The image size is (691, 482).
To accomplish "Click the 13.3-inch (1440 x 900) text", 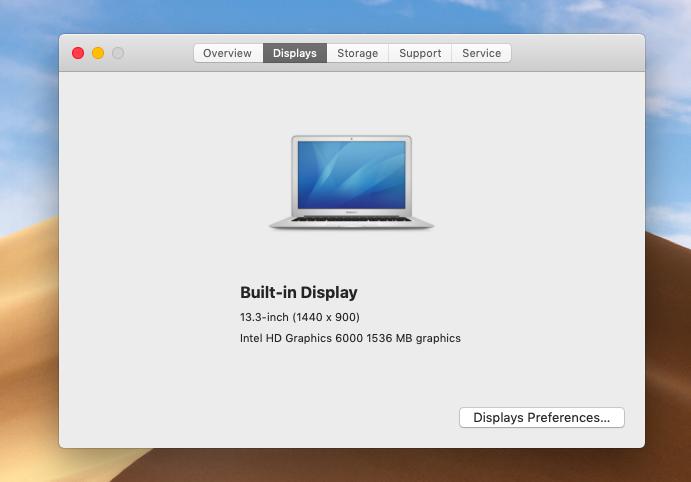I will [x=300, y=317].
